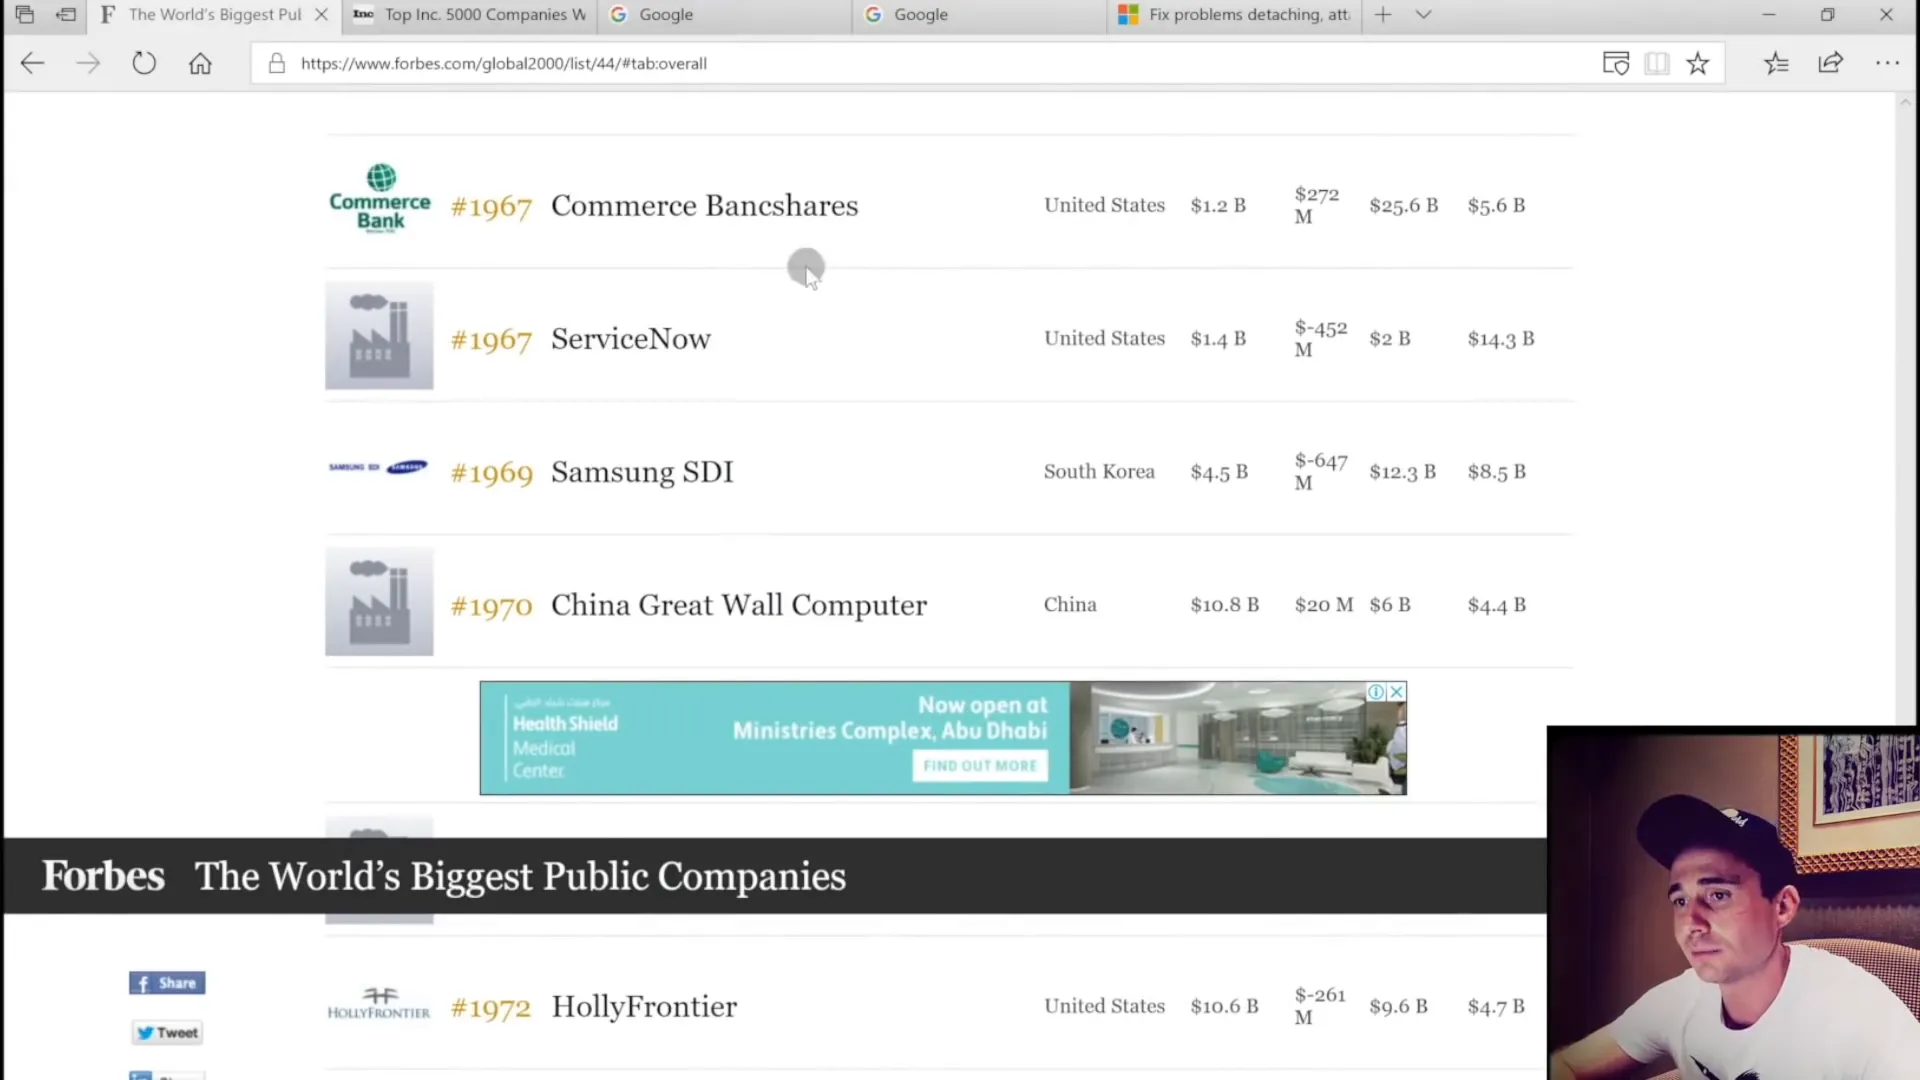Click the #1967 rank of Commerce Bancshares
The width and height of the screenshot is (1920, 1080).
click(491, 207)
